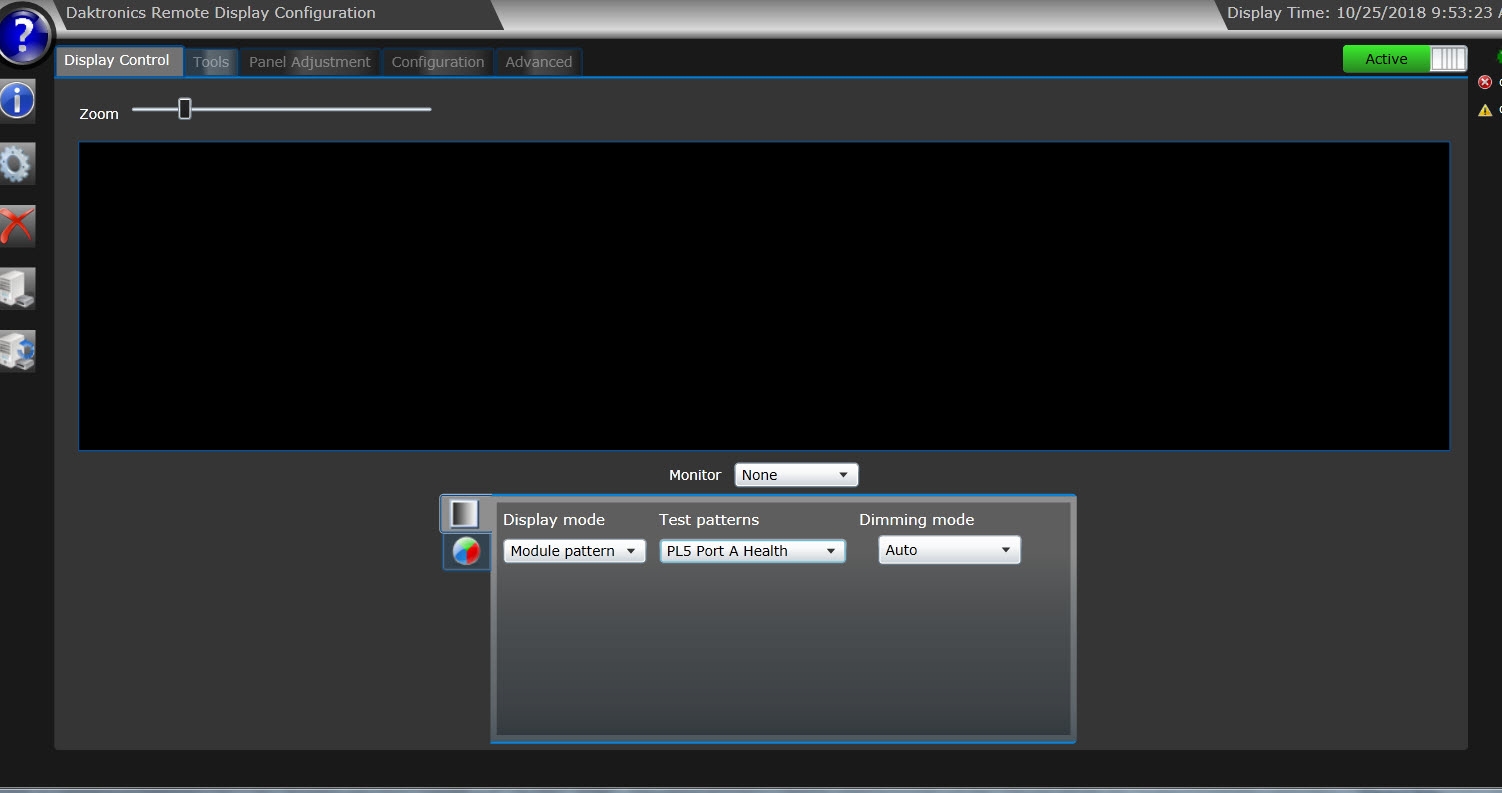Select the grayscale gradient panel icon
The height and width of the screenshot is (793, 1502).
[465, 514]
